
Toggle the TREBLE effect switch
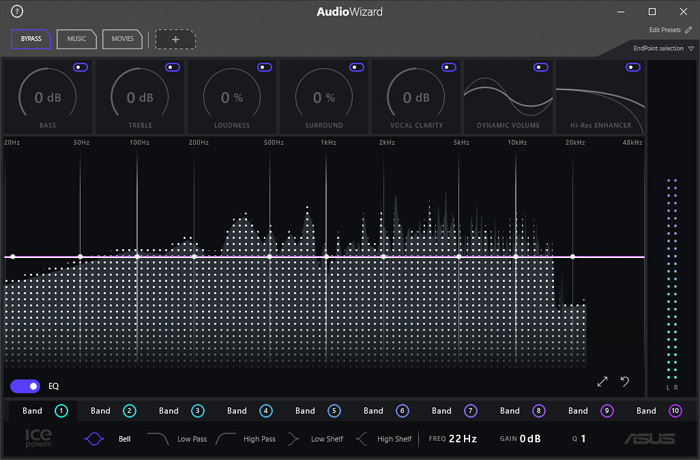[172, 67]
